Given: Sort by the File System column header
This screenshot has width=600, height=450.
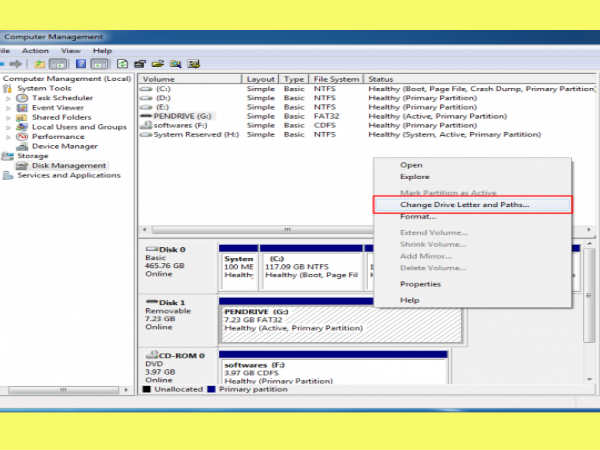Looking at the screenshot, I should tap(336, 79).
